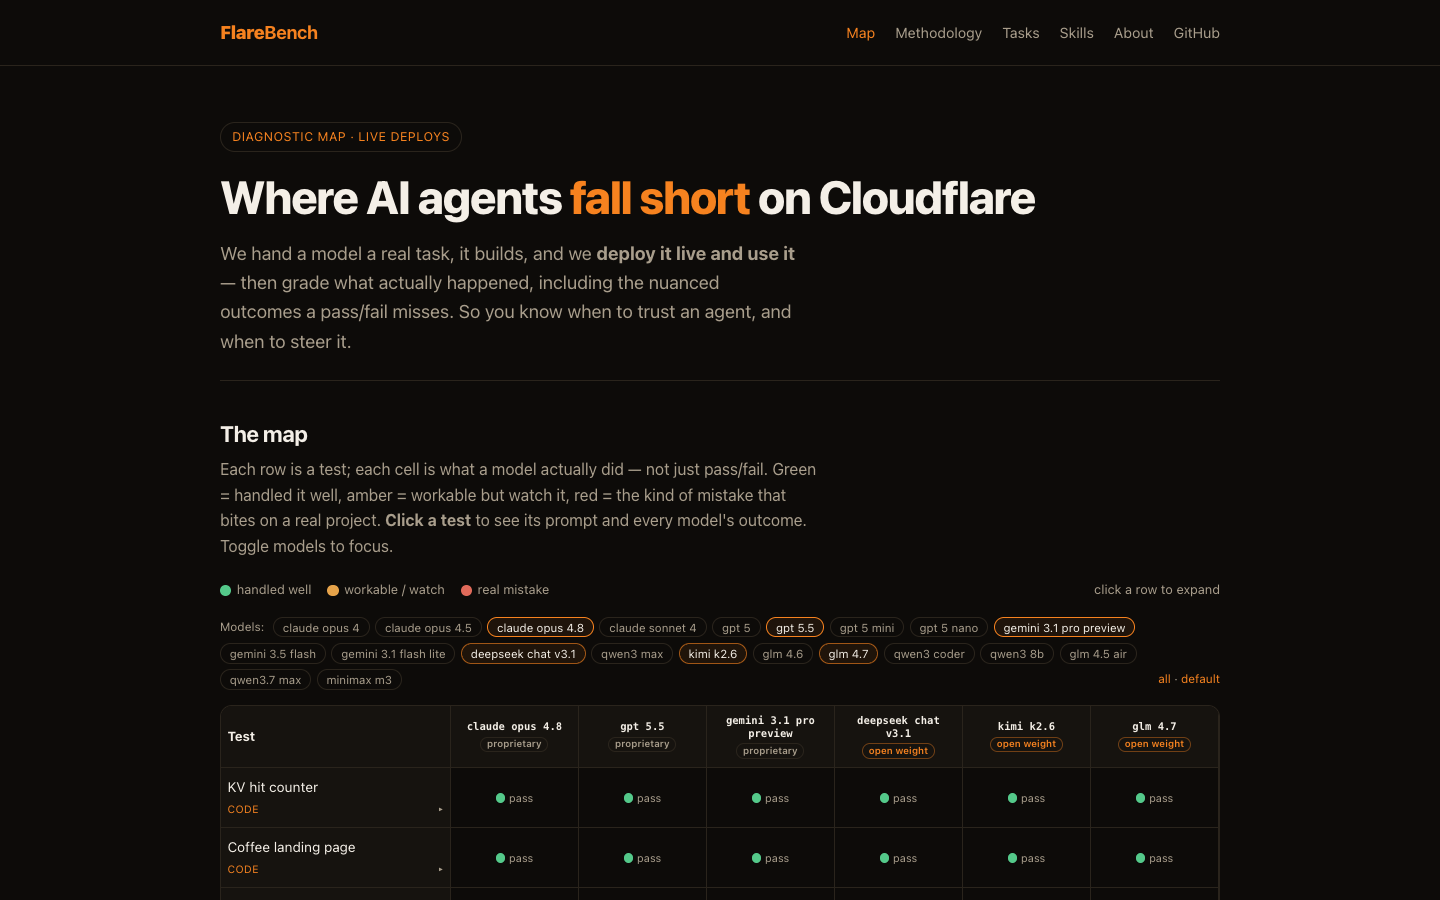Visit the GitHub link

coord(1196,33)
